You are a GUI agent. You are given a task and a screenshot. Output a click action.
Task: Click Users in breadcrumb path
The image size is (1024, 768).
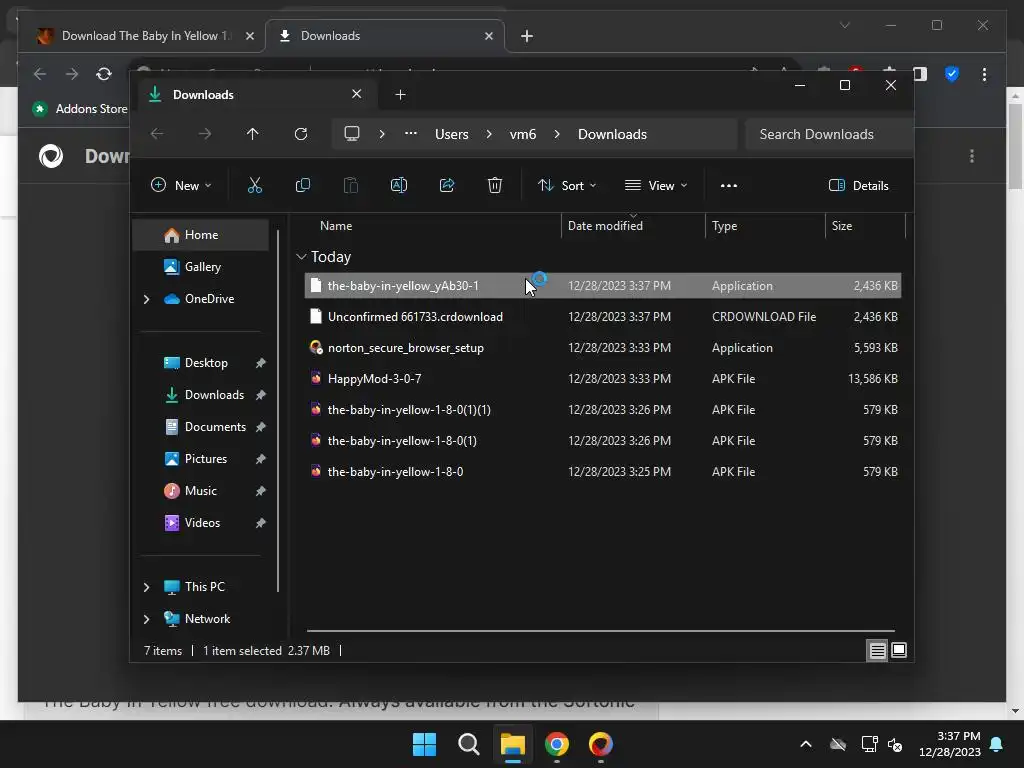452,134
